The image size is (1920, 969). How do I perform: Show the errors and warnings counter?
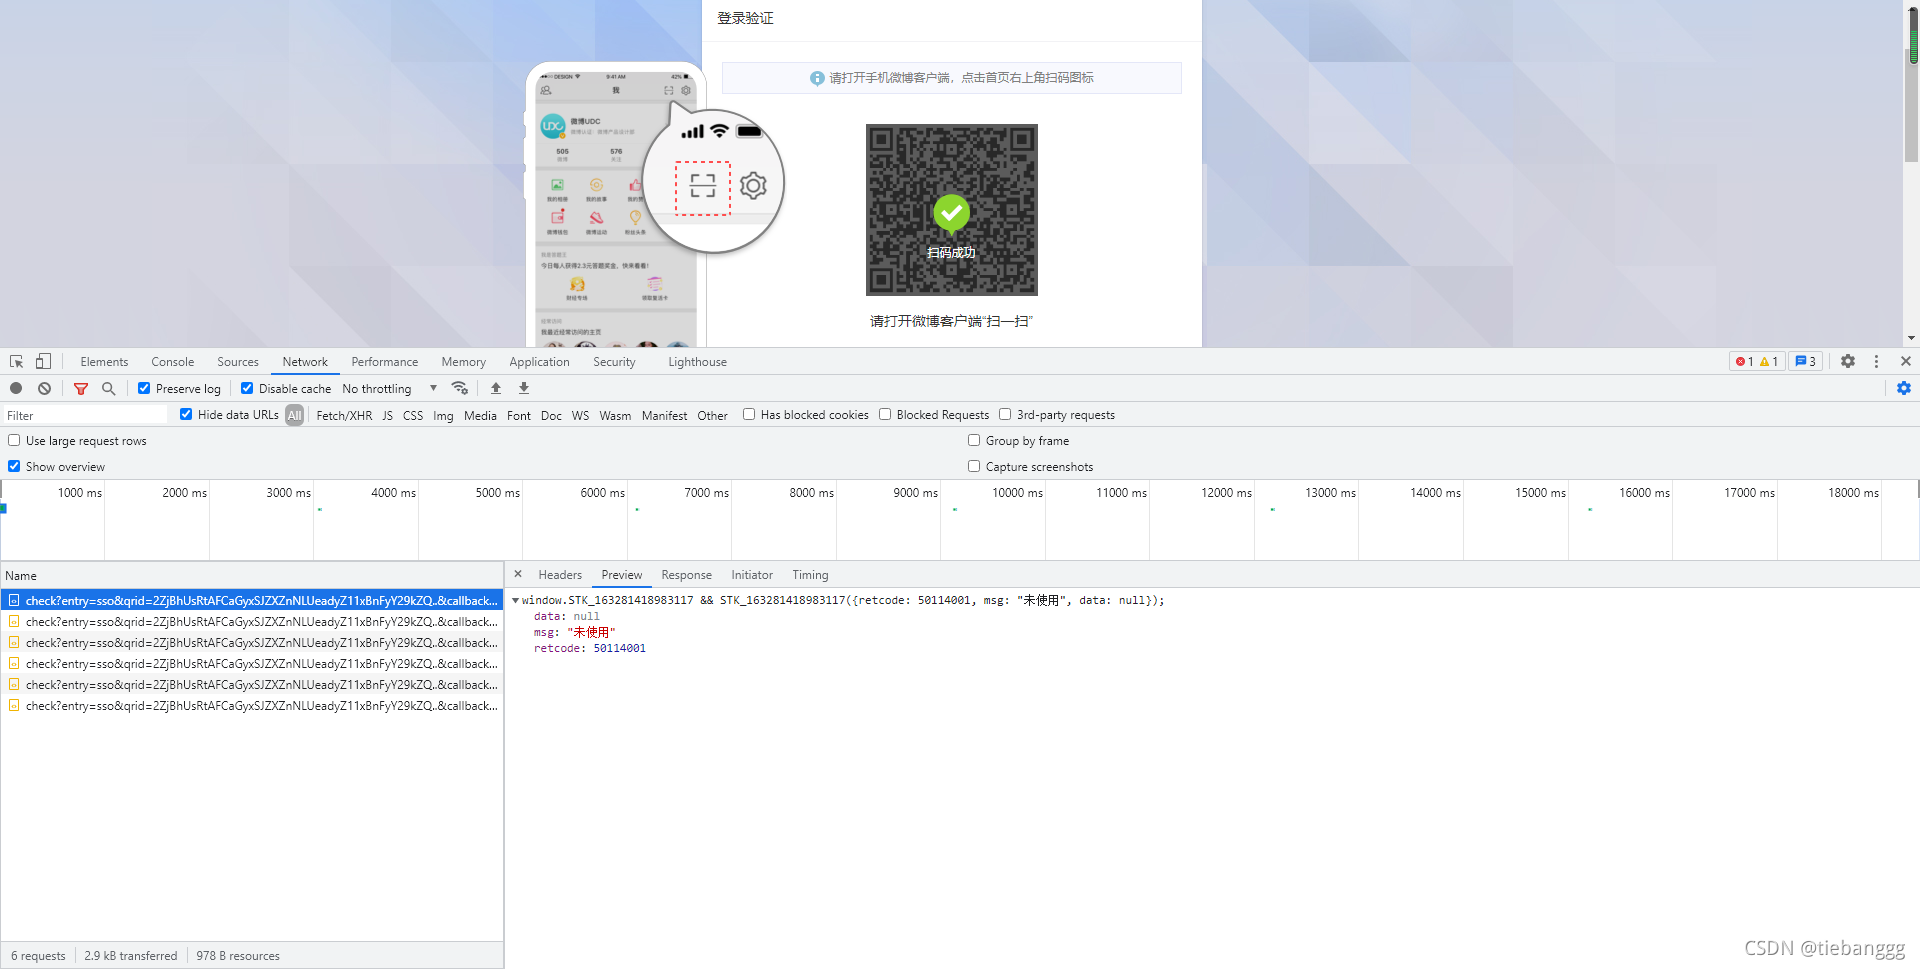1757,362
